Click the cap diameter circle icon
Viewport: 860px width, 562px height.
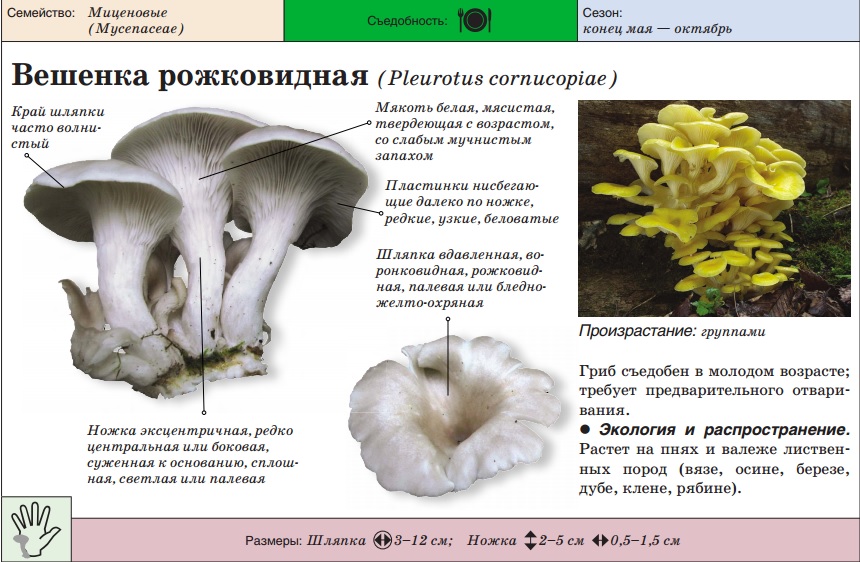(x=381, y=540)
